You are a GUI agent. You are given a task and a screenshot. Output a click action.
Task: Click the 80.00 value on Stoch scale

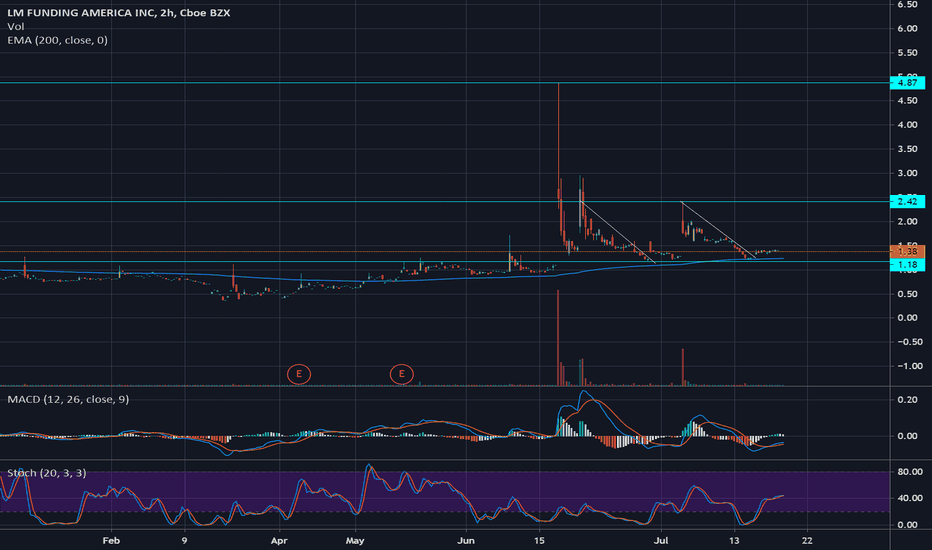point(909,472)
